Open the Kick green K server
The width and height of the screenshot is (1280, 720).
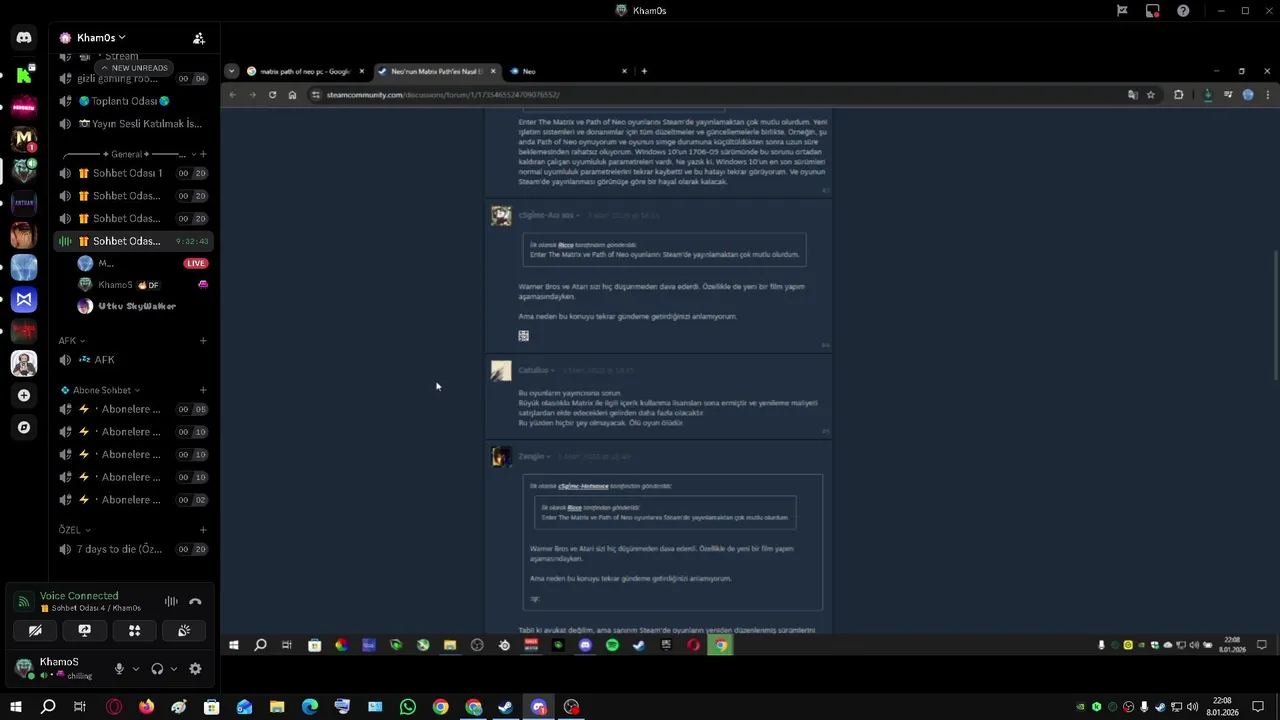point(24,74)
